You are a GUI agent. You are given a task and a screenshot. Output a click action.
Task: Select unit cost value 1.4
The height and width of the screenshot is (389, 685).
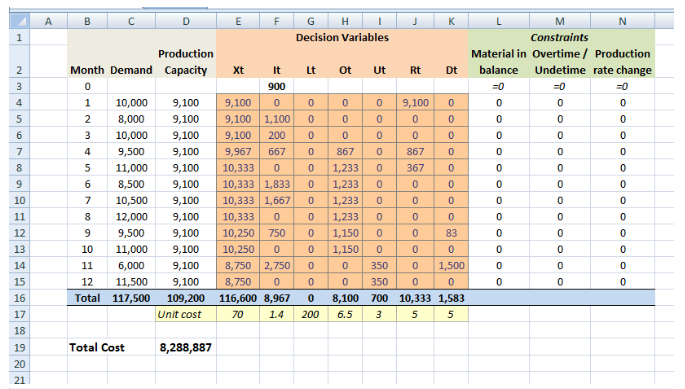pyautogui.click(x=277, y=314)
